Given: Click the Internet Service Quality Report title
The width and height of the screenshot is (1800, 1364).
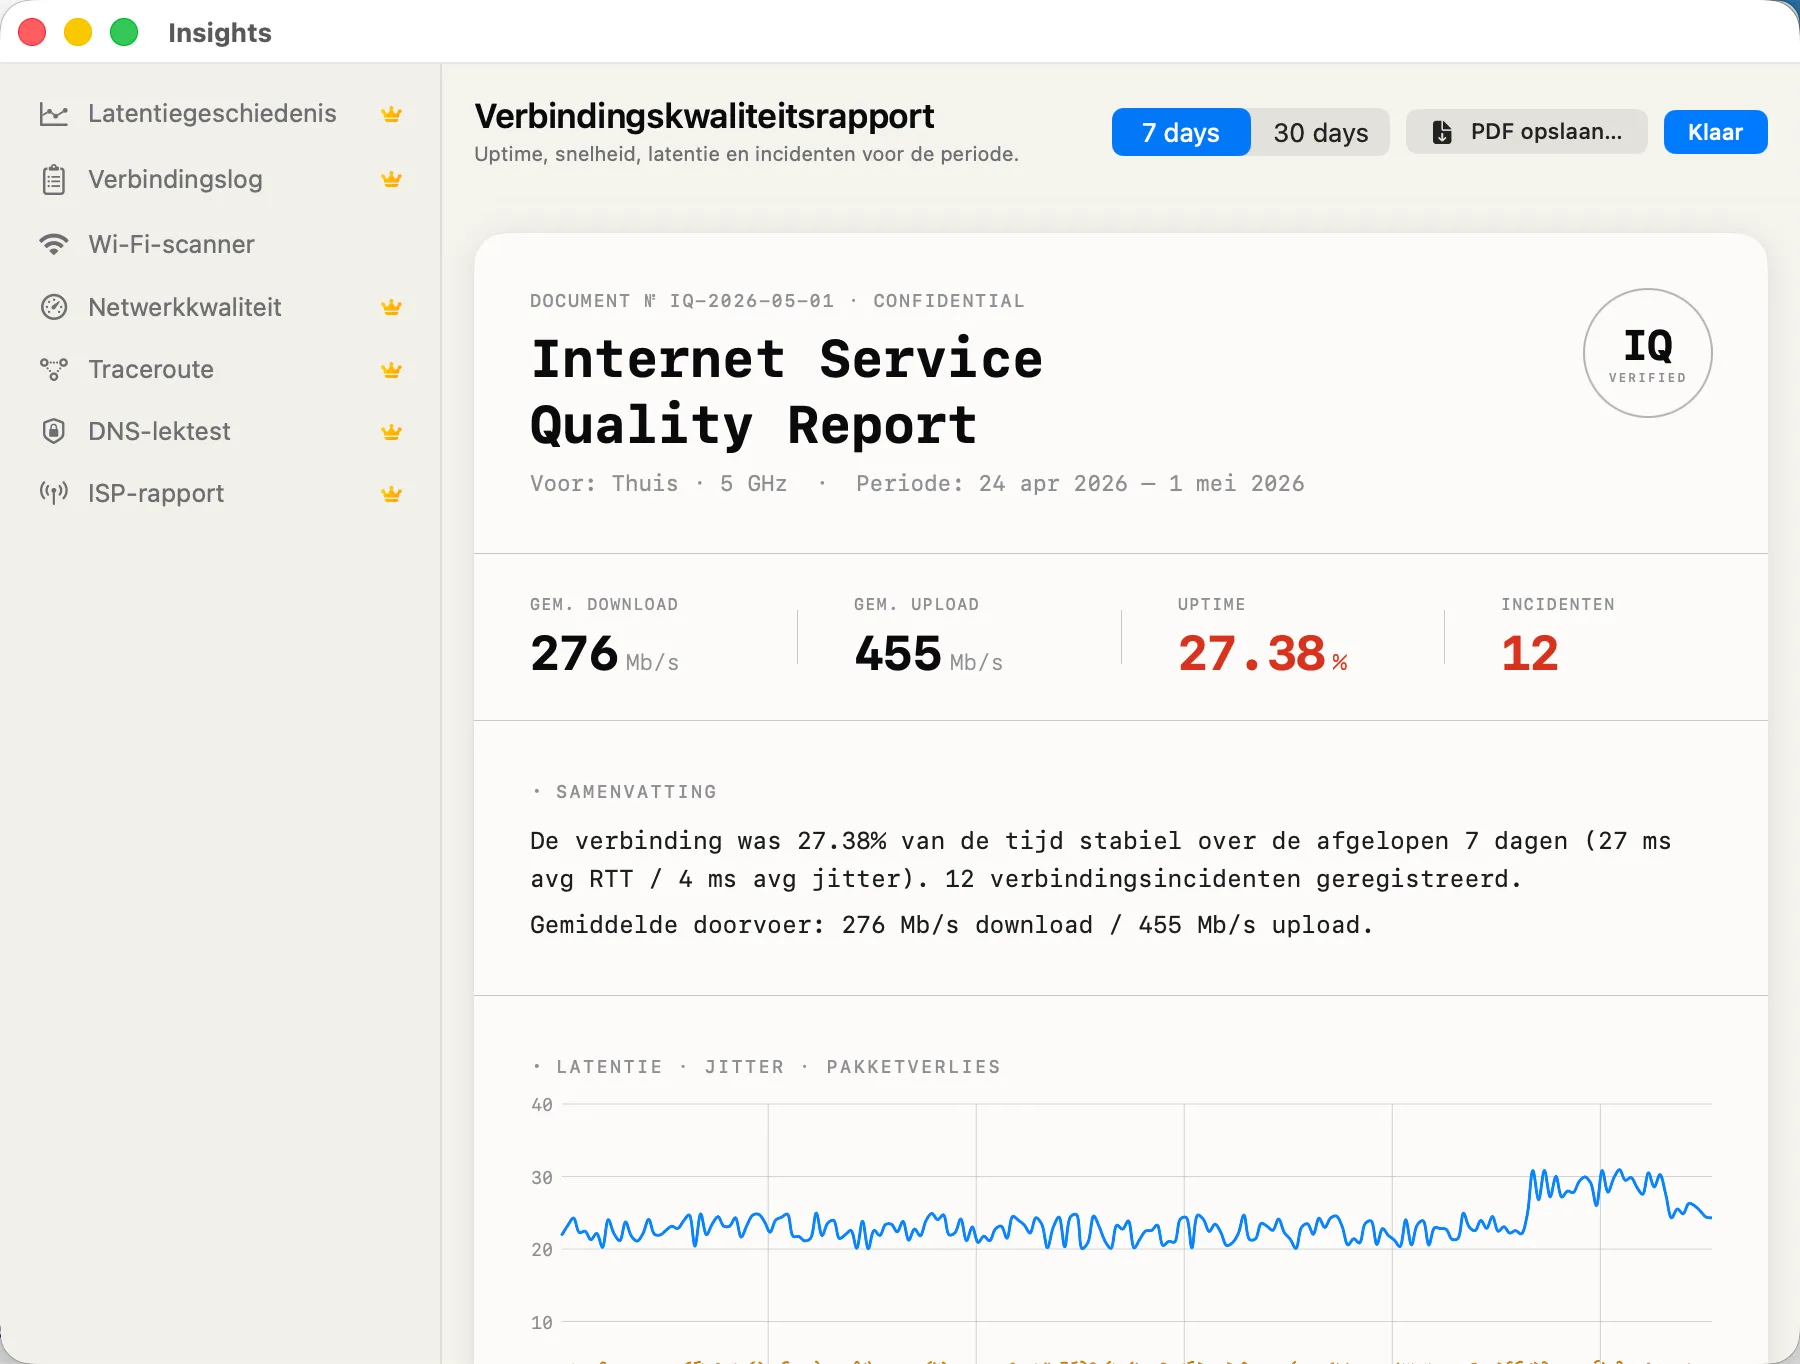Looking at the screenshot, I should click(786, 391).
